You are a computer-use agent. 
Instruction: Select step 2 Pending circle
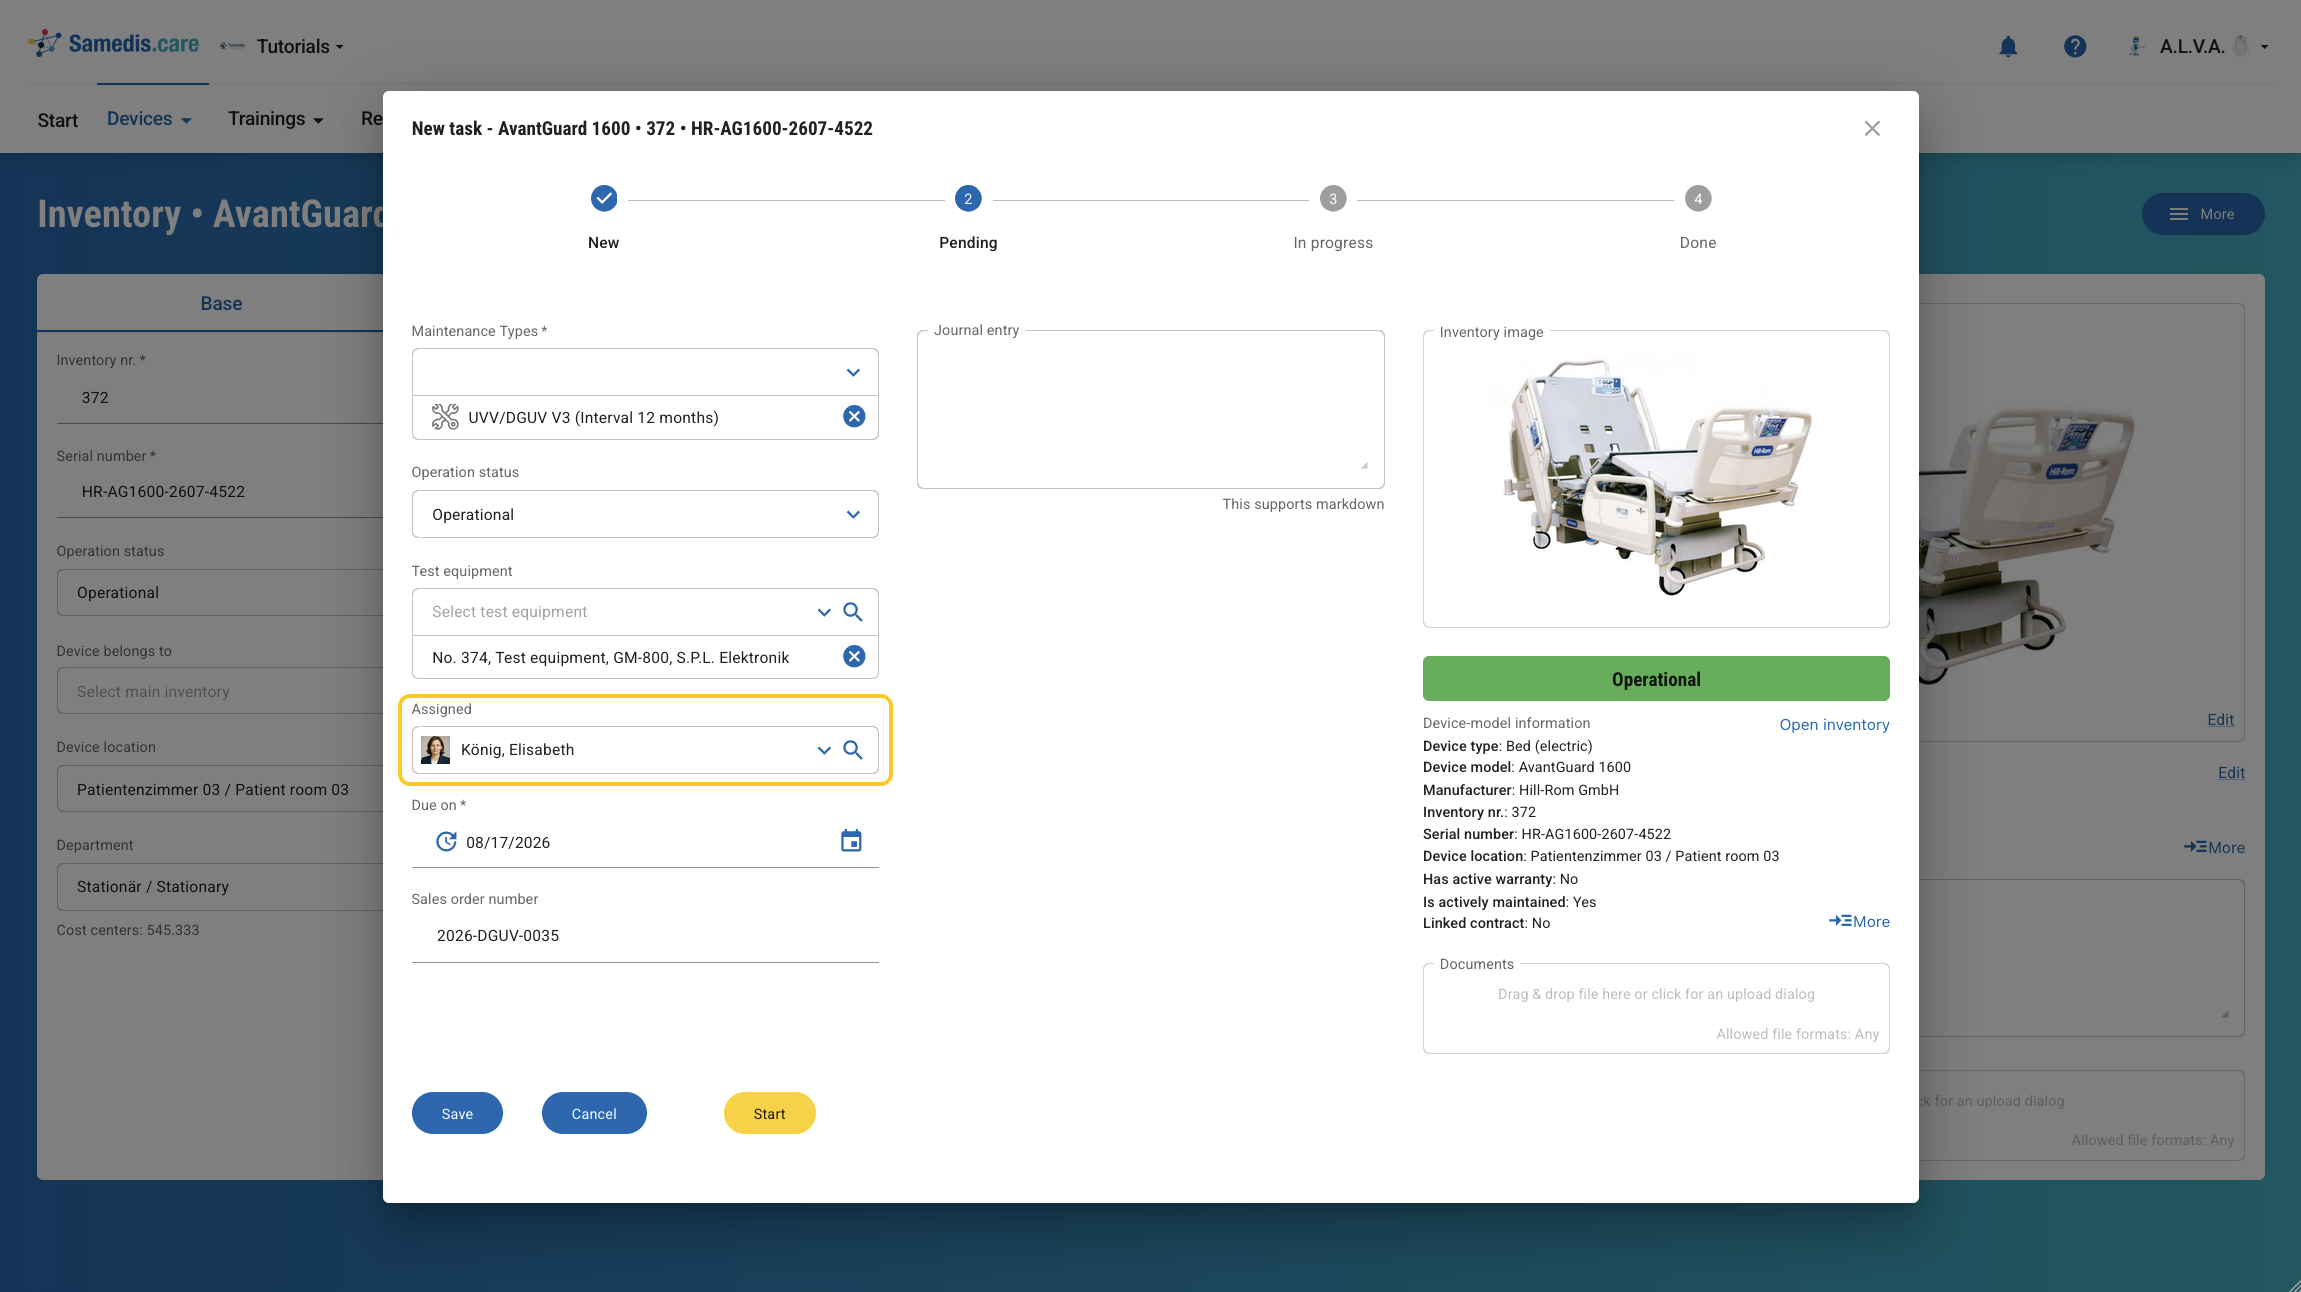coord(968,199)
